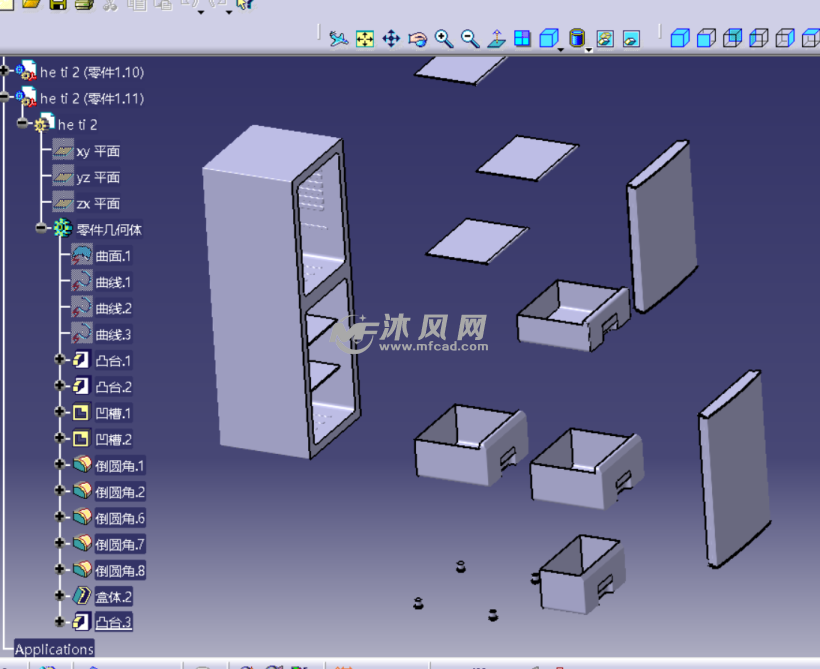
Task: Select the Fit All In tool
Action: (365, 38)
